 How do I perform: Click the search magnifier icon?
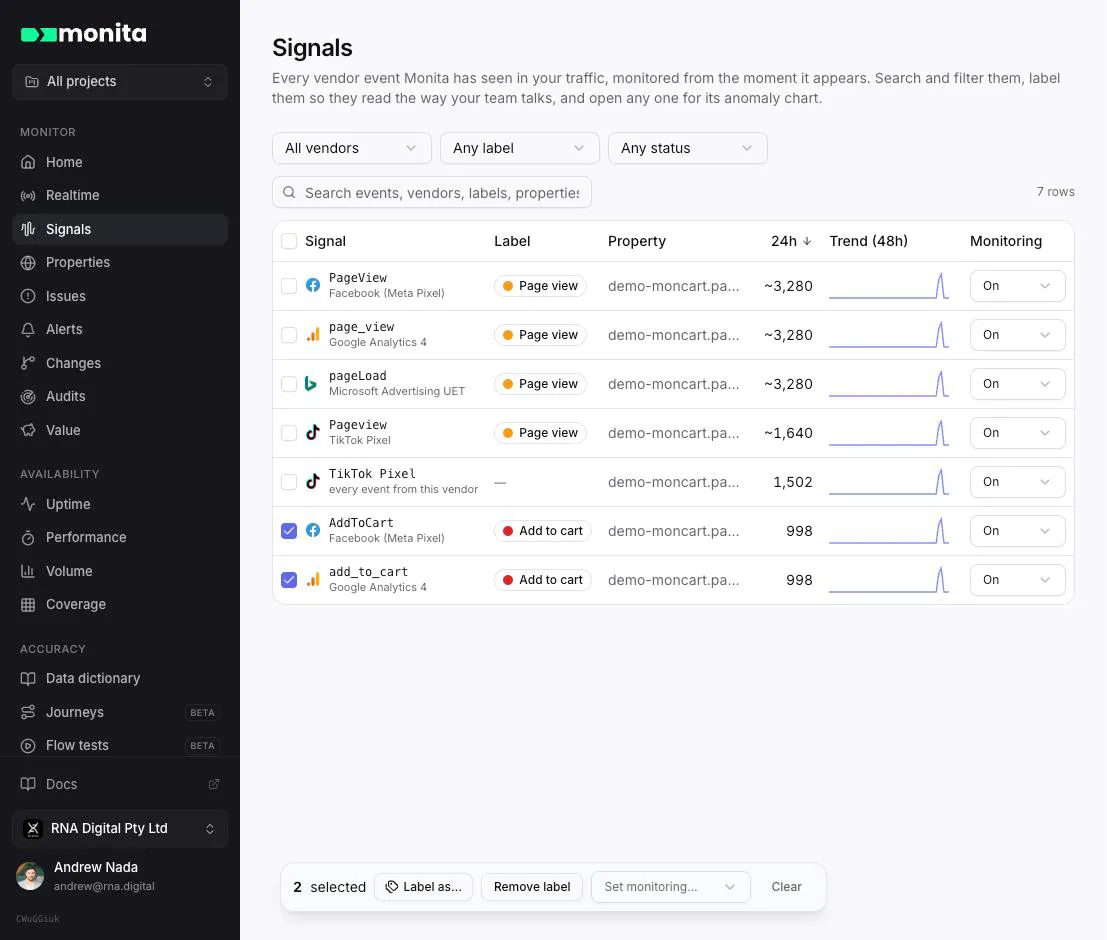pyautogui.click(x=289, y=192)
